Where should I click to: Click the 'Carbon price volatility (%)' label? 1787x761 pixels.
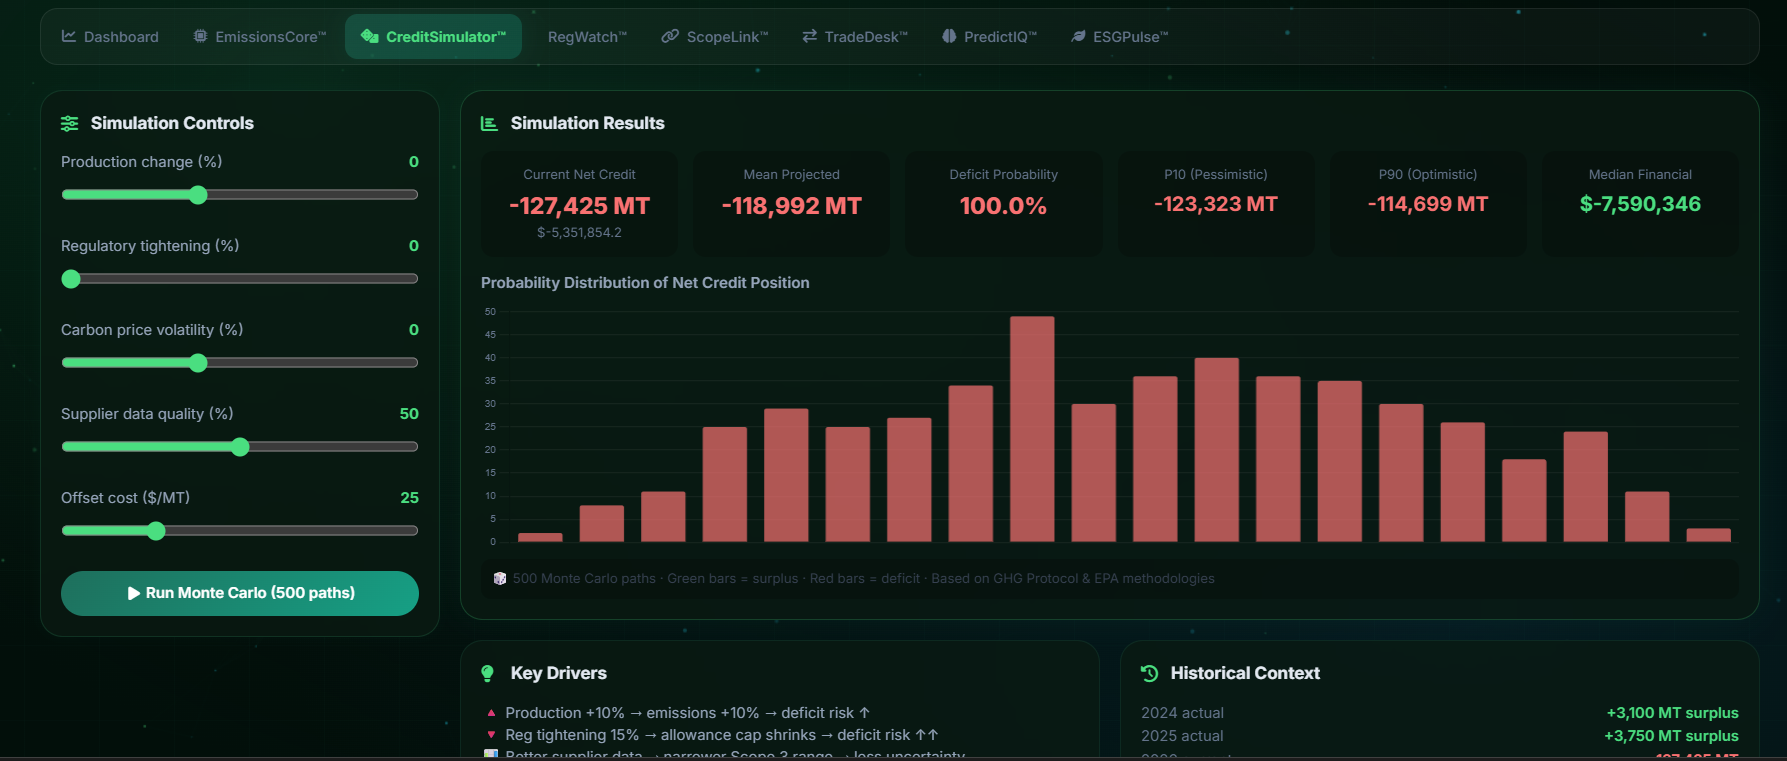(x=152, y=330)
